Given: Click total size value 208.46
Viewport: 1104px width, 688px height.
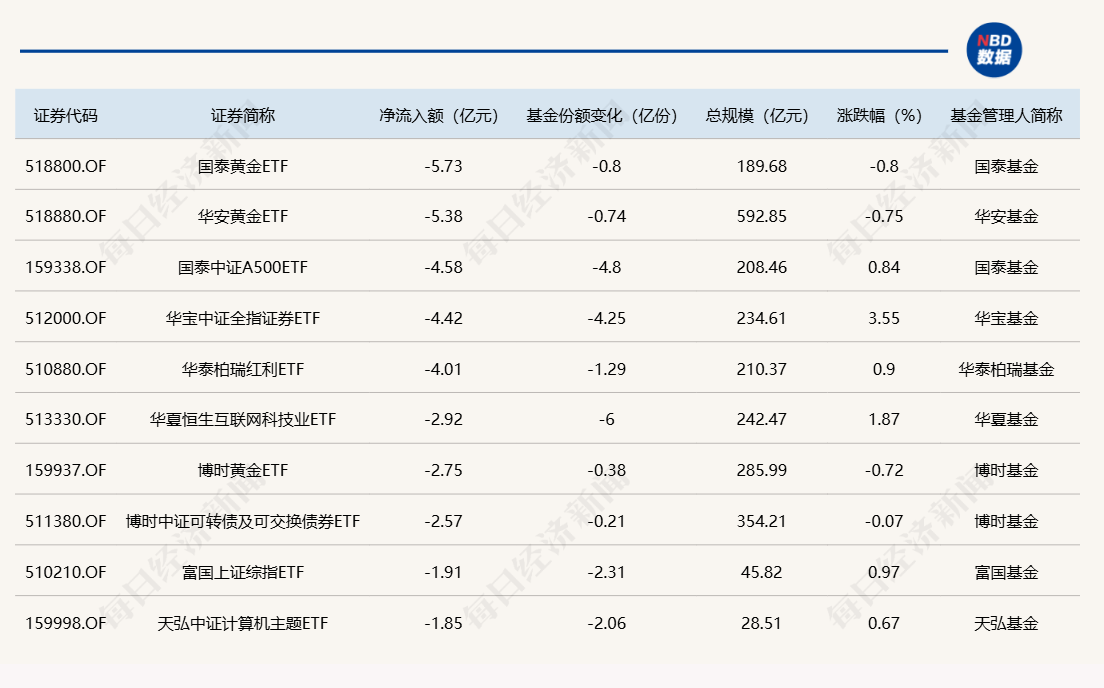Looking at the screenshot, I should [x=762, y=268].
